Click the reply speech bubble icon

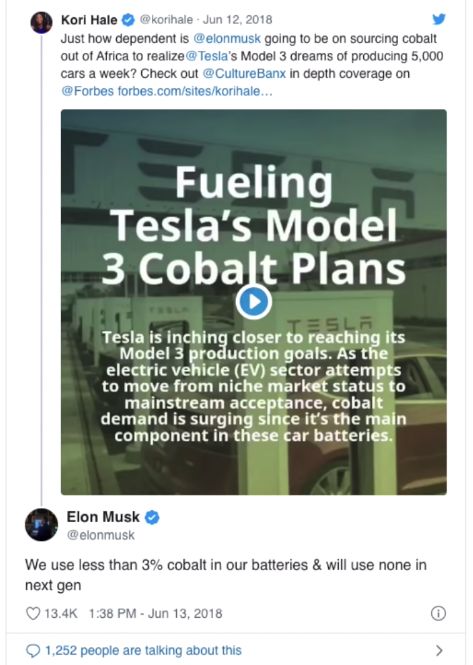click(x=33, y=651)
